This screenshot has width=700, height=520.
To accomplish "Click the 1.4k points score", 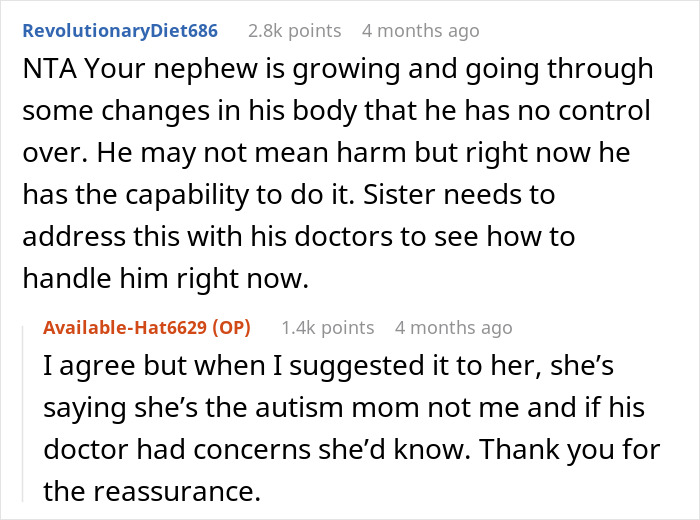I will click(x=328, y=327).
